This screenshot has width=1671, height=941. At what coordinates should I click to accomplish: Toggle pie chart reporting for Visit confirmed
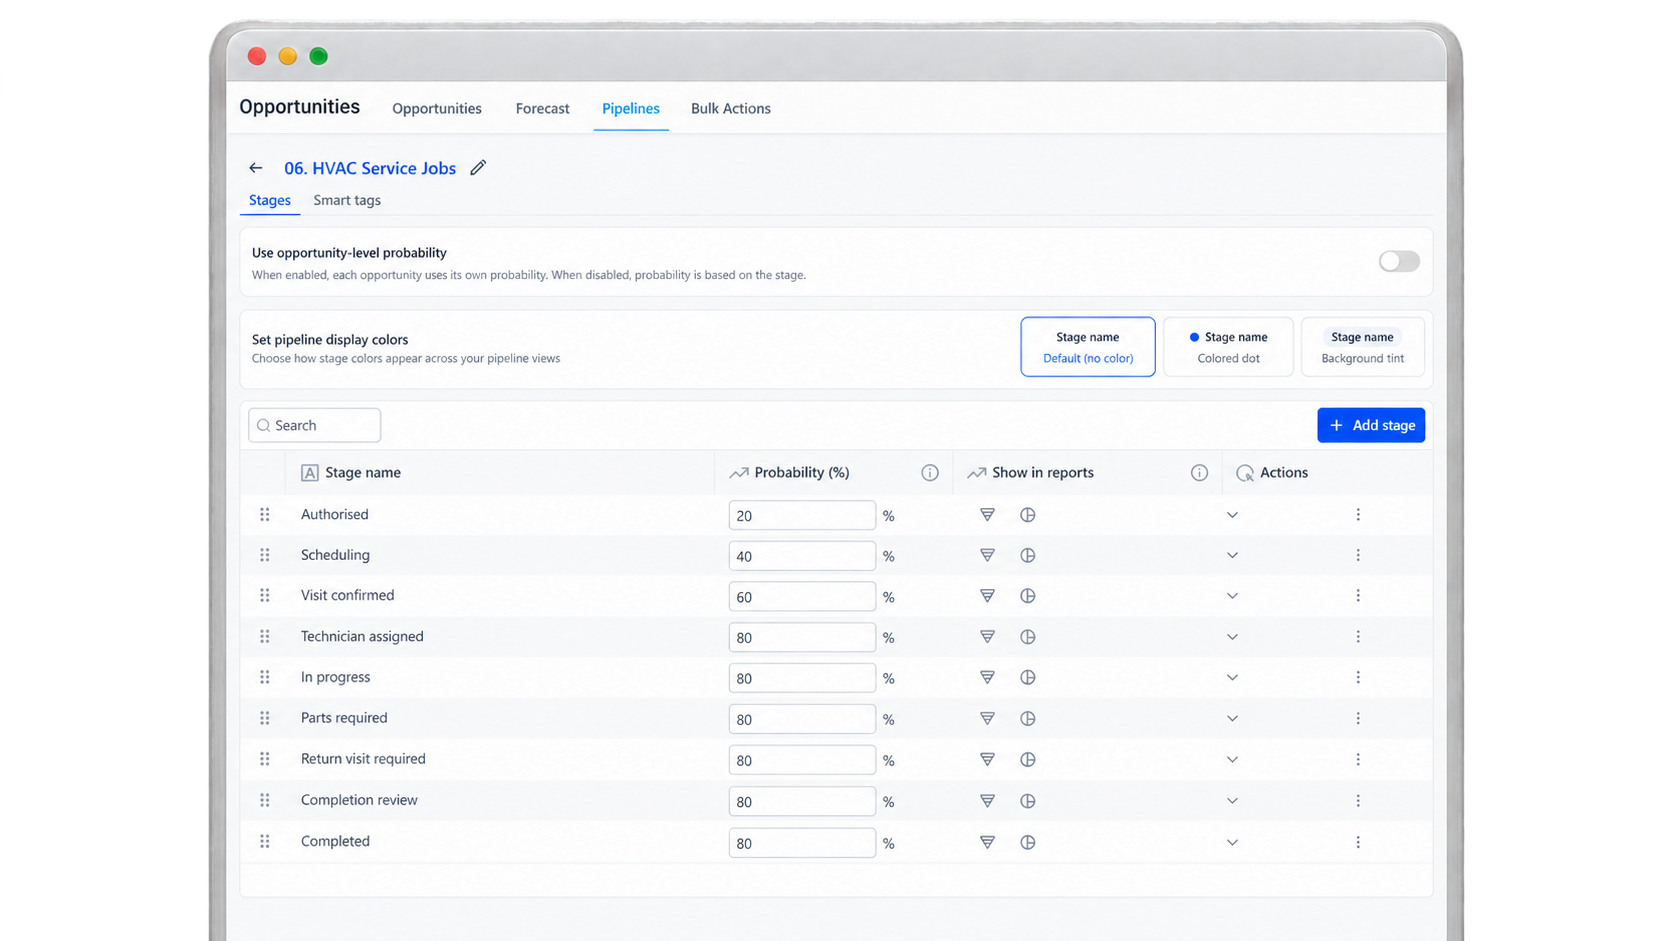[x=1027, y=596]
